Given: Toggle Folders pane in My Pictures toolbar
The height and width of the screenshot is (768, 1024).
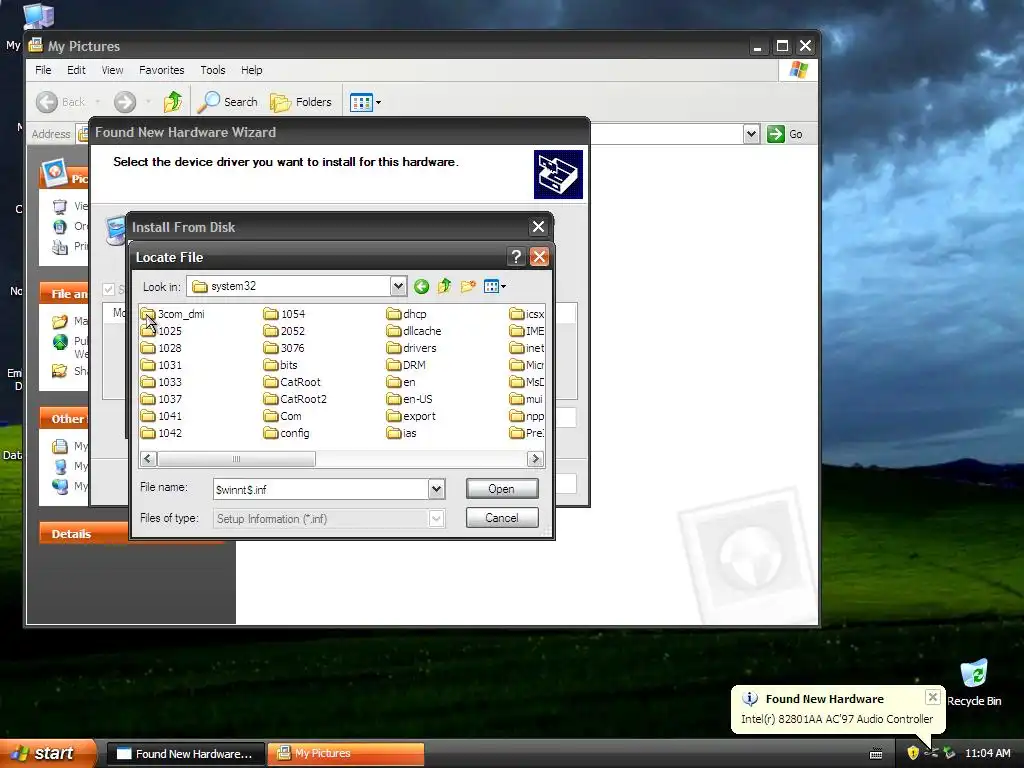Looking at the screenshot, I should (301, 102).
